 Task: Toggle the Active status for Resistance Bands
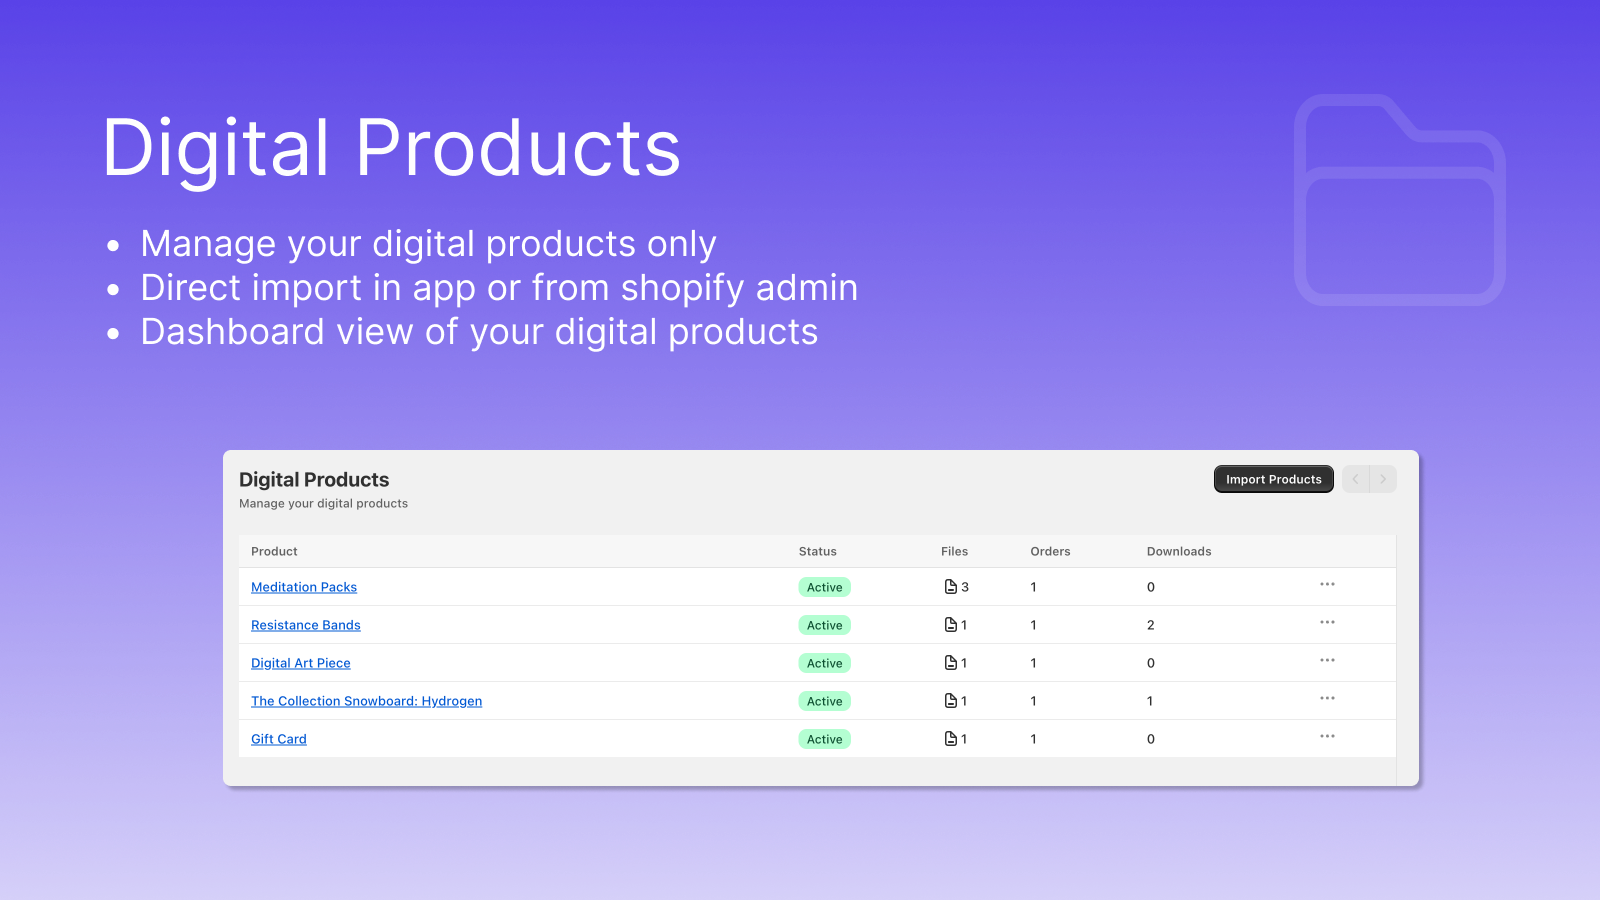(823, 624)
